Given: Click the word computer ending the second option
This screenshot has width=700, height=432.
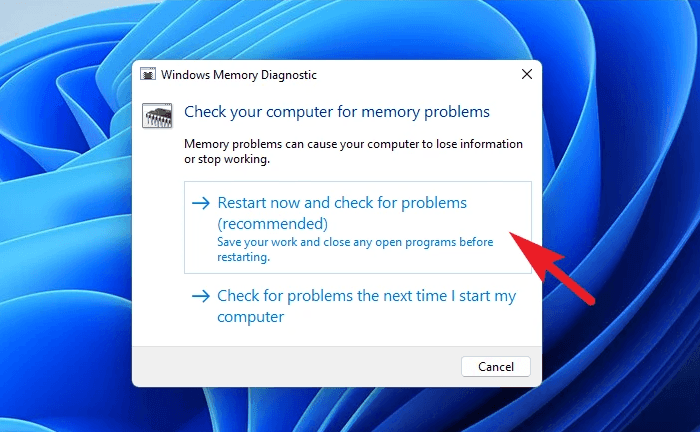Looking at the screenshot, I should 251,317.
